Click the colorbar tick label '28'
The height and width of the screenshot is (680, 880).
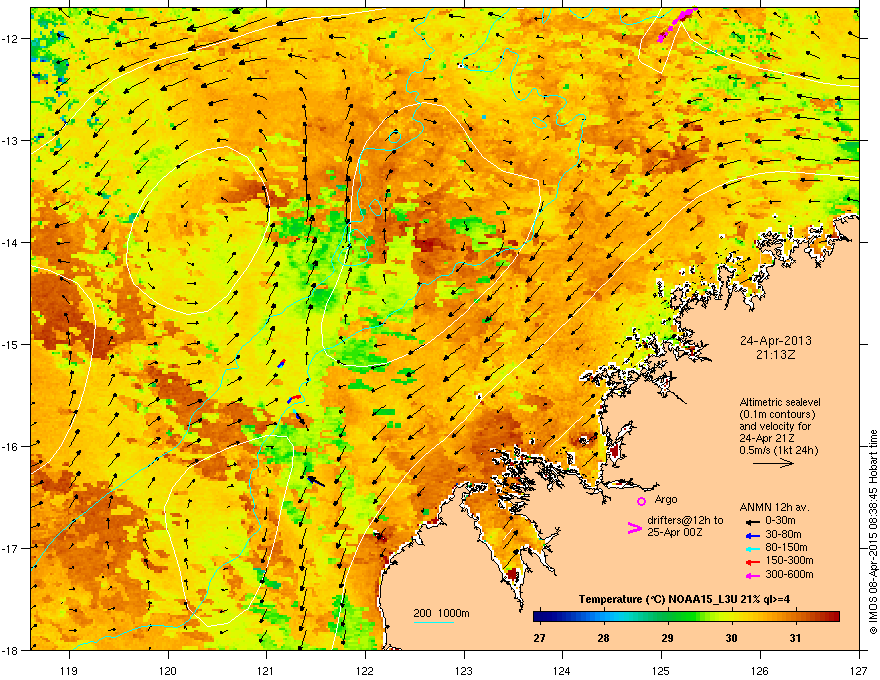(x=603, y=638)
